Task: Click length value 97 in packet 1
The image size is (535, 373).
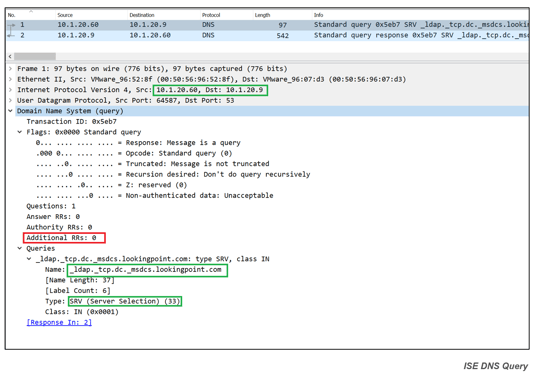Action: coord(283,25)
